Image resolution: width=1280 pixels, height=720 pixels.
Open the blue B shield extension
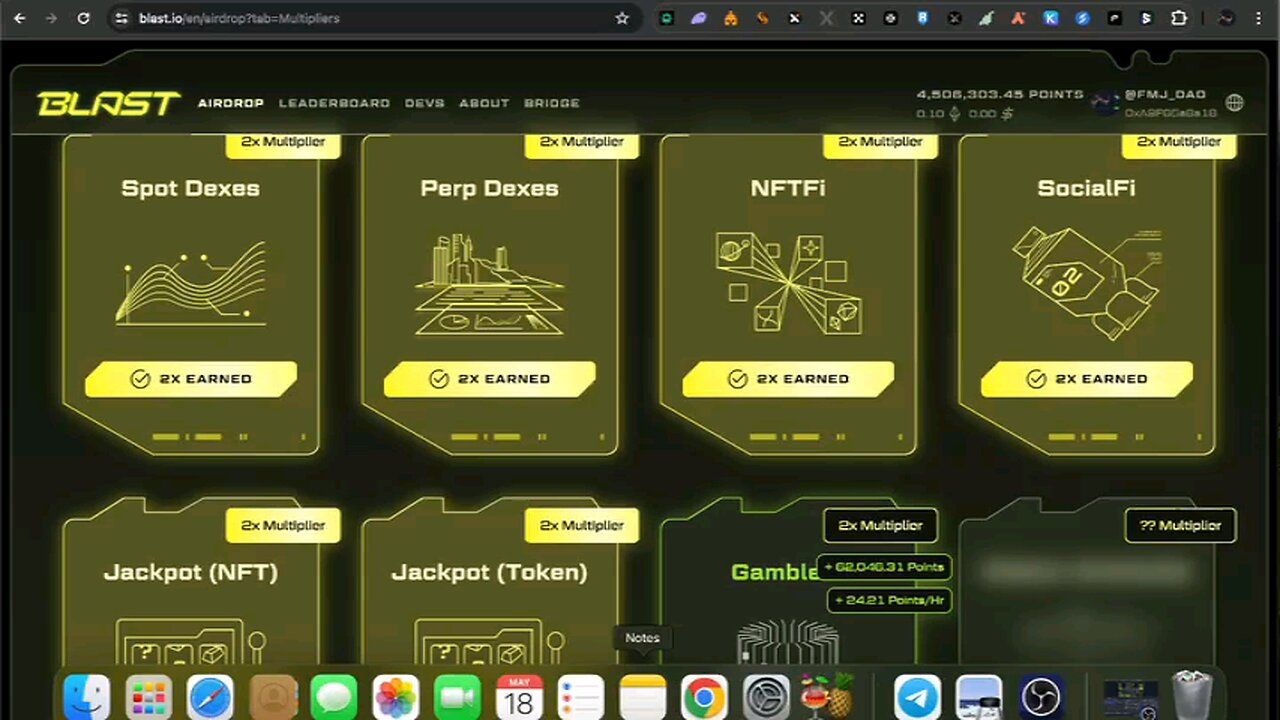coord(922,18)
